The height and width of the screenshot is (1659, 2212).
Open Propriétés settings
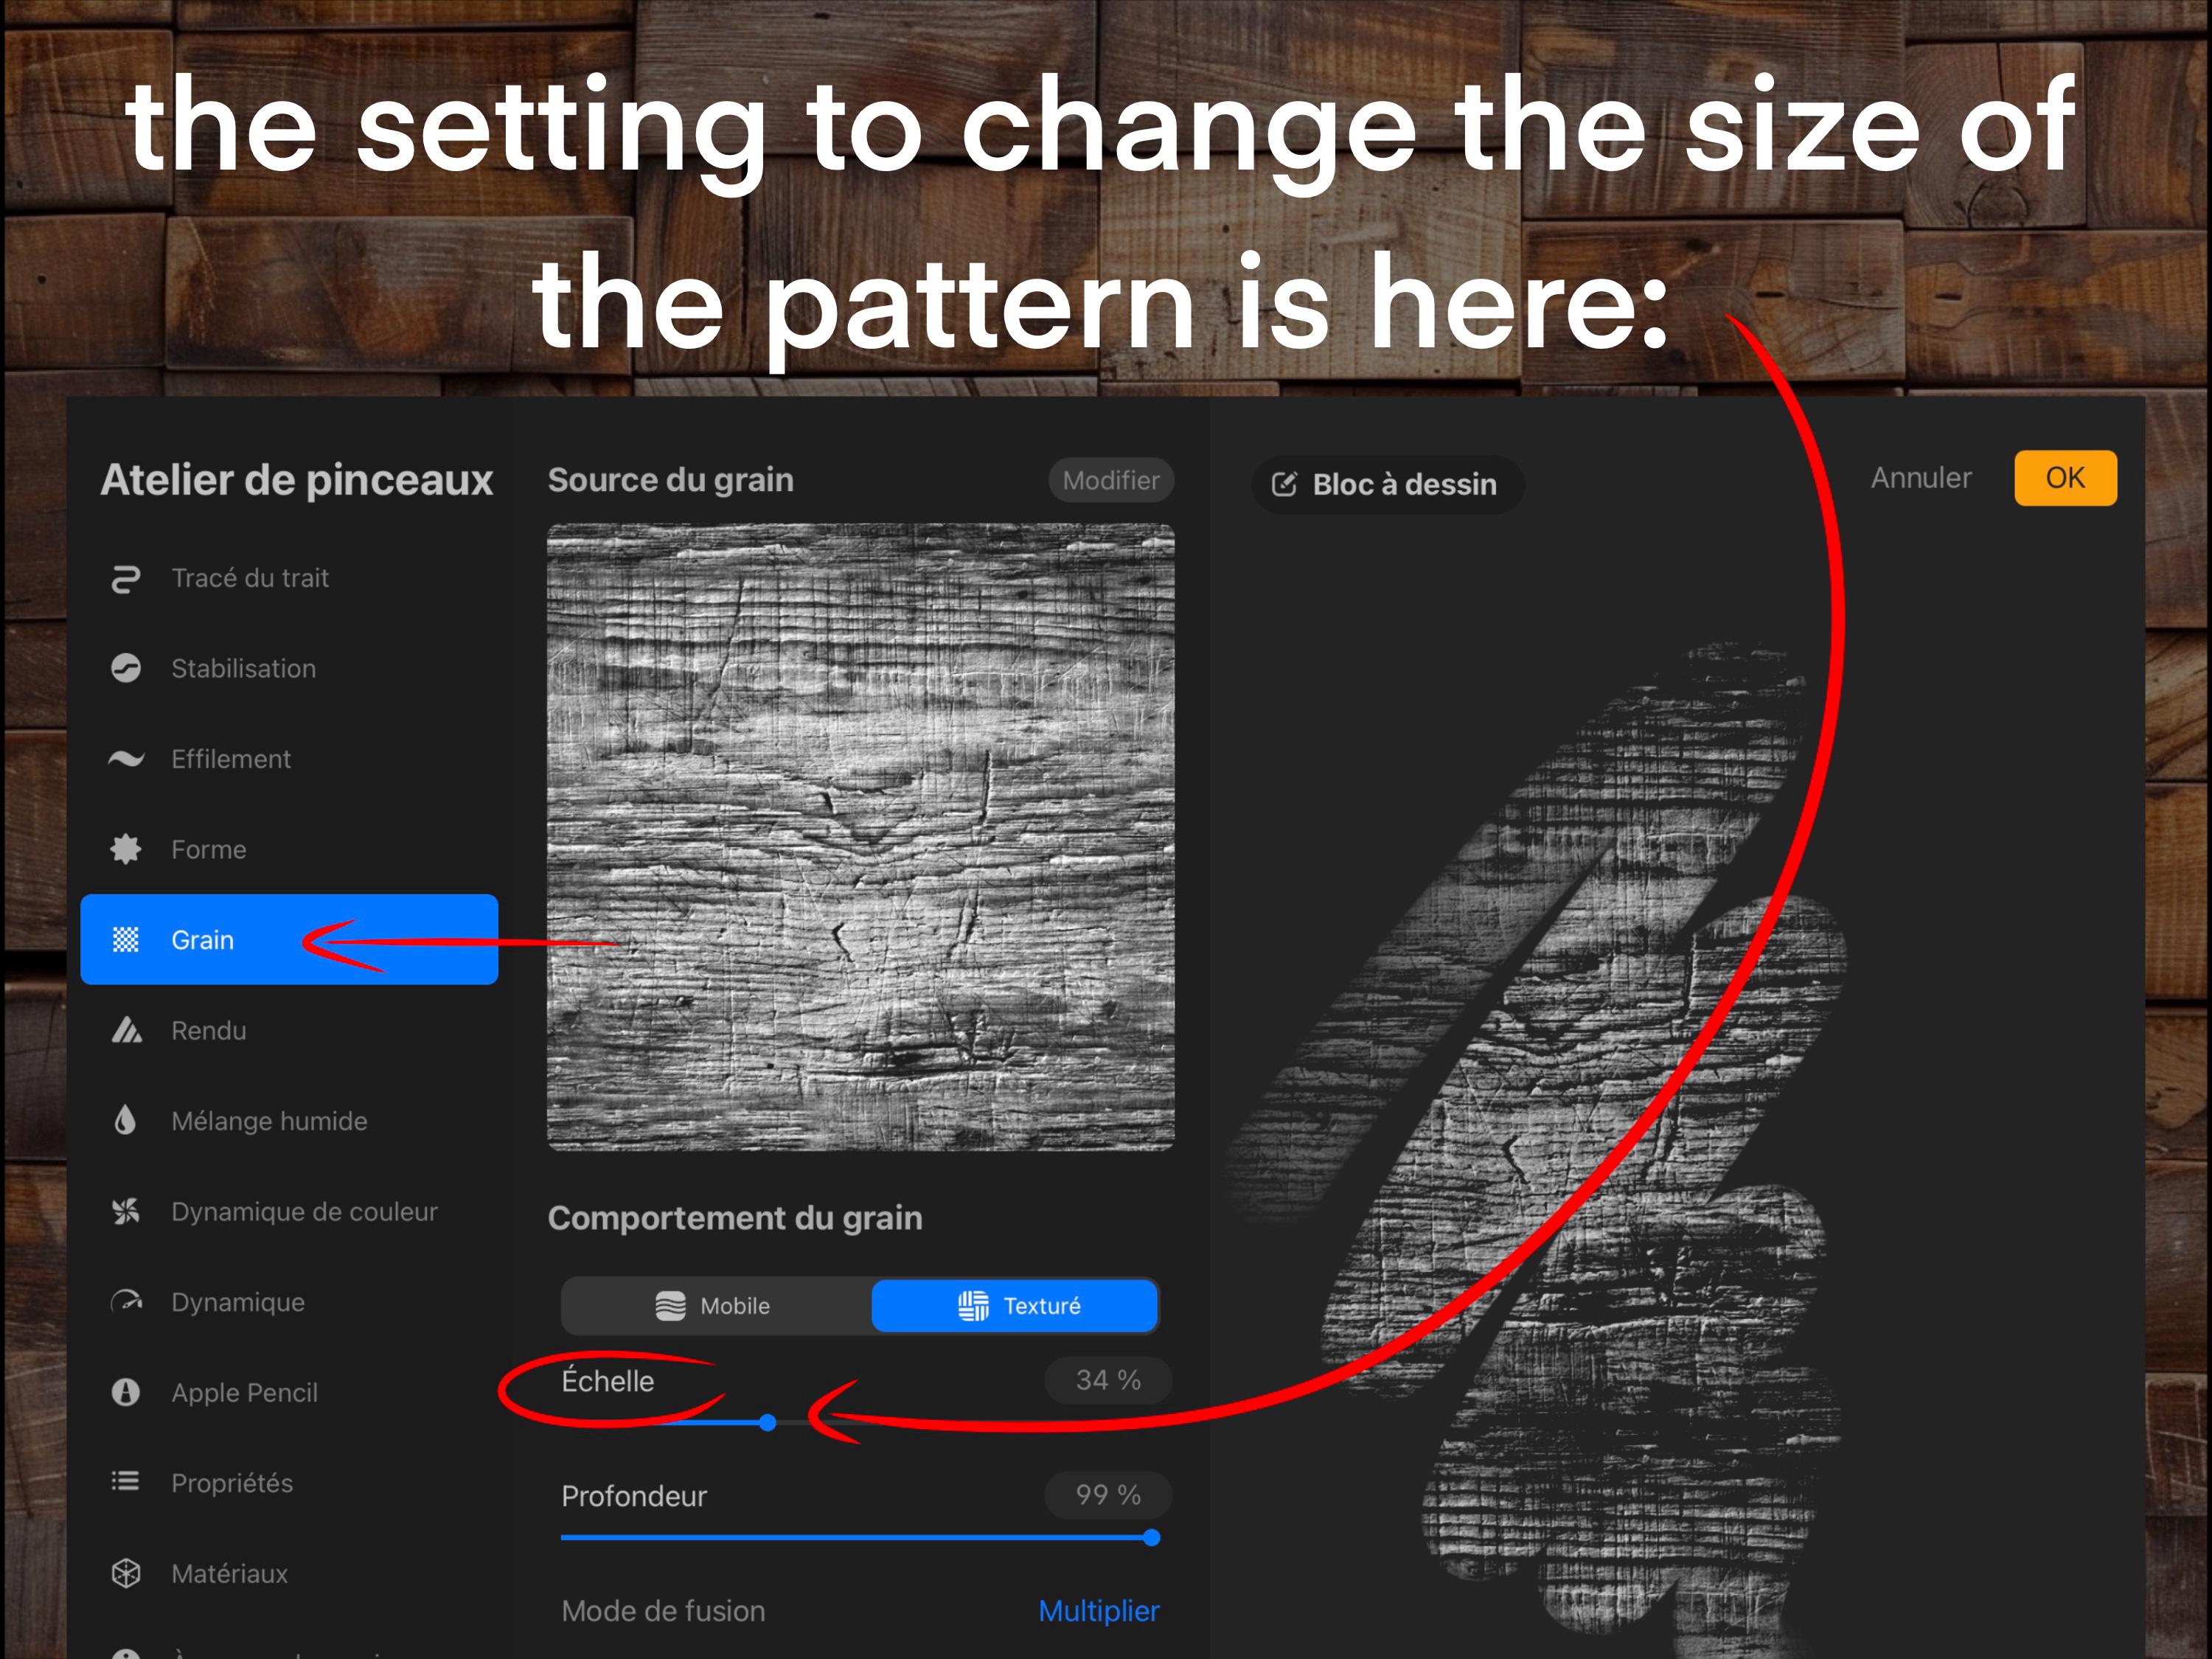coord(289,1483)
